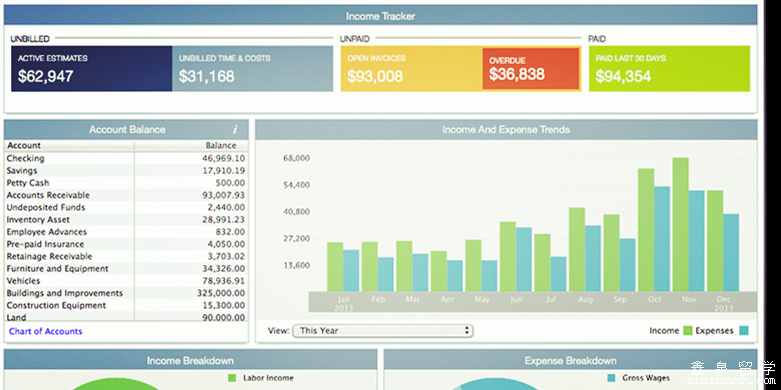The width and height of the screenshot is (781, 390).
Task: Click the December expenses bar in chart
Action: [731, 253]
